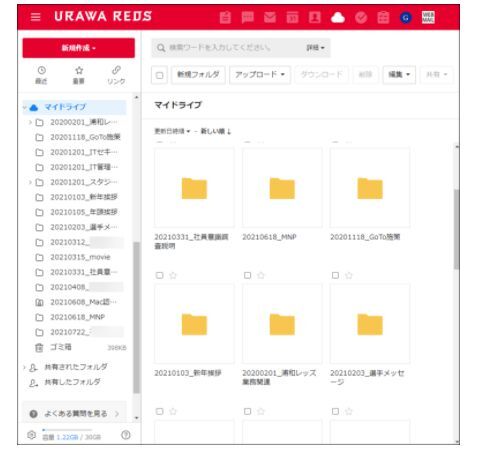The height and width of the screenshot is (454, 483).
Task: Toggle the select-all checkbox in toolbar
Action: tap(159, 75)
